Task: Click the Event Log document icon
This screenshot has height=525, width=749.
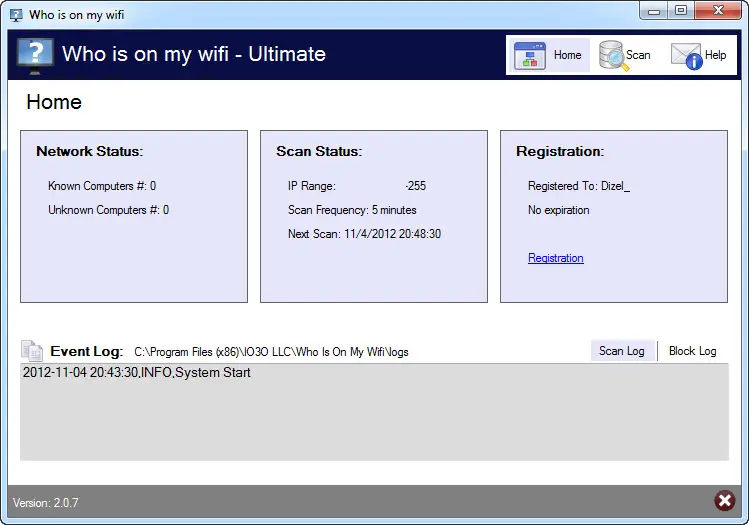Action: click(32, 351)
